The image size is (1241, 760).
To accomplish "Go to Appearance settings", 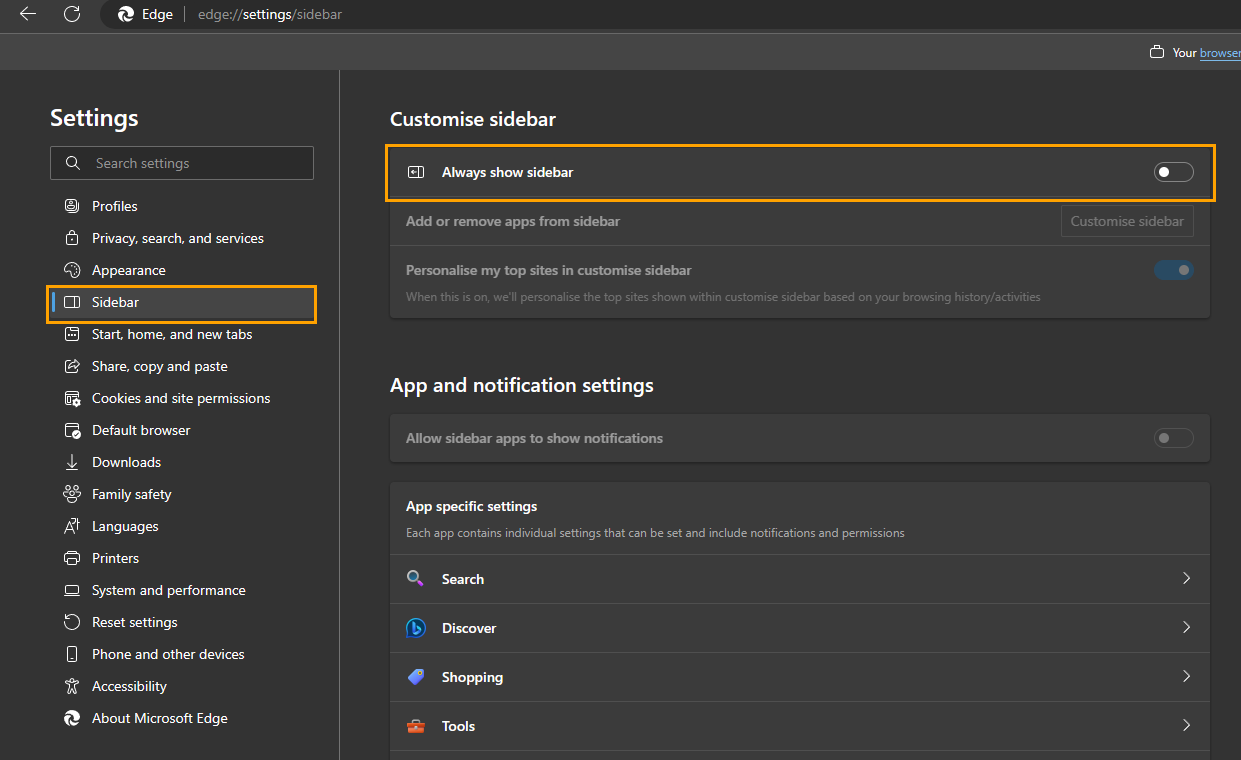I will pos(129,270).
